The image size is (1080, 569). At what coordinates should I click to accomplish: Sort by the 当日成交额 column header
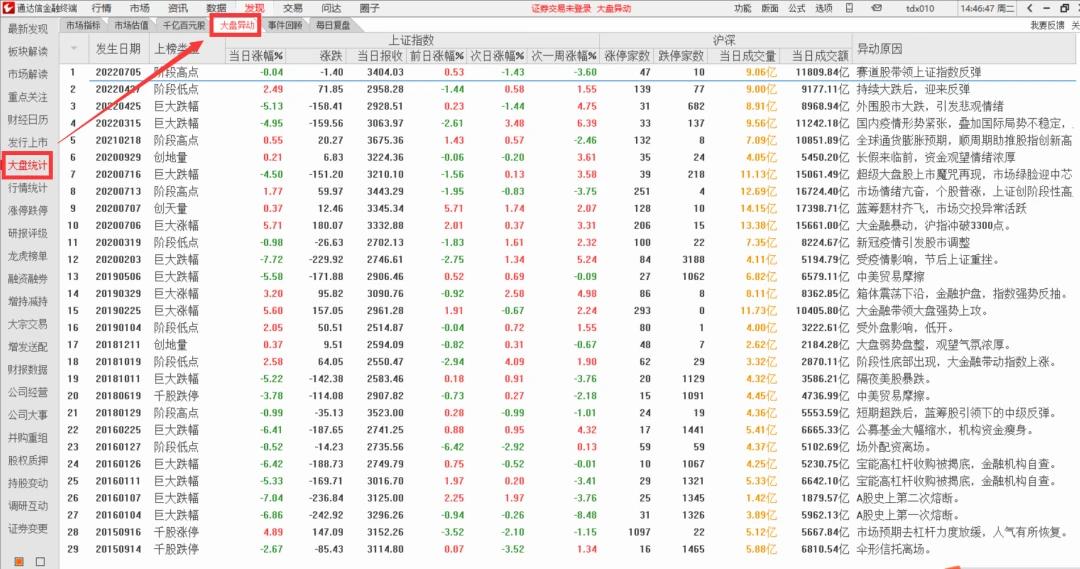coord(820,56)
